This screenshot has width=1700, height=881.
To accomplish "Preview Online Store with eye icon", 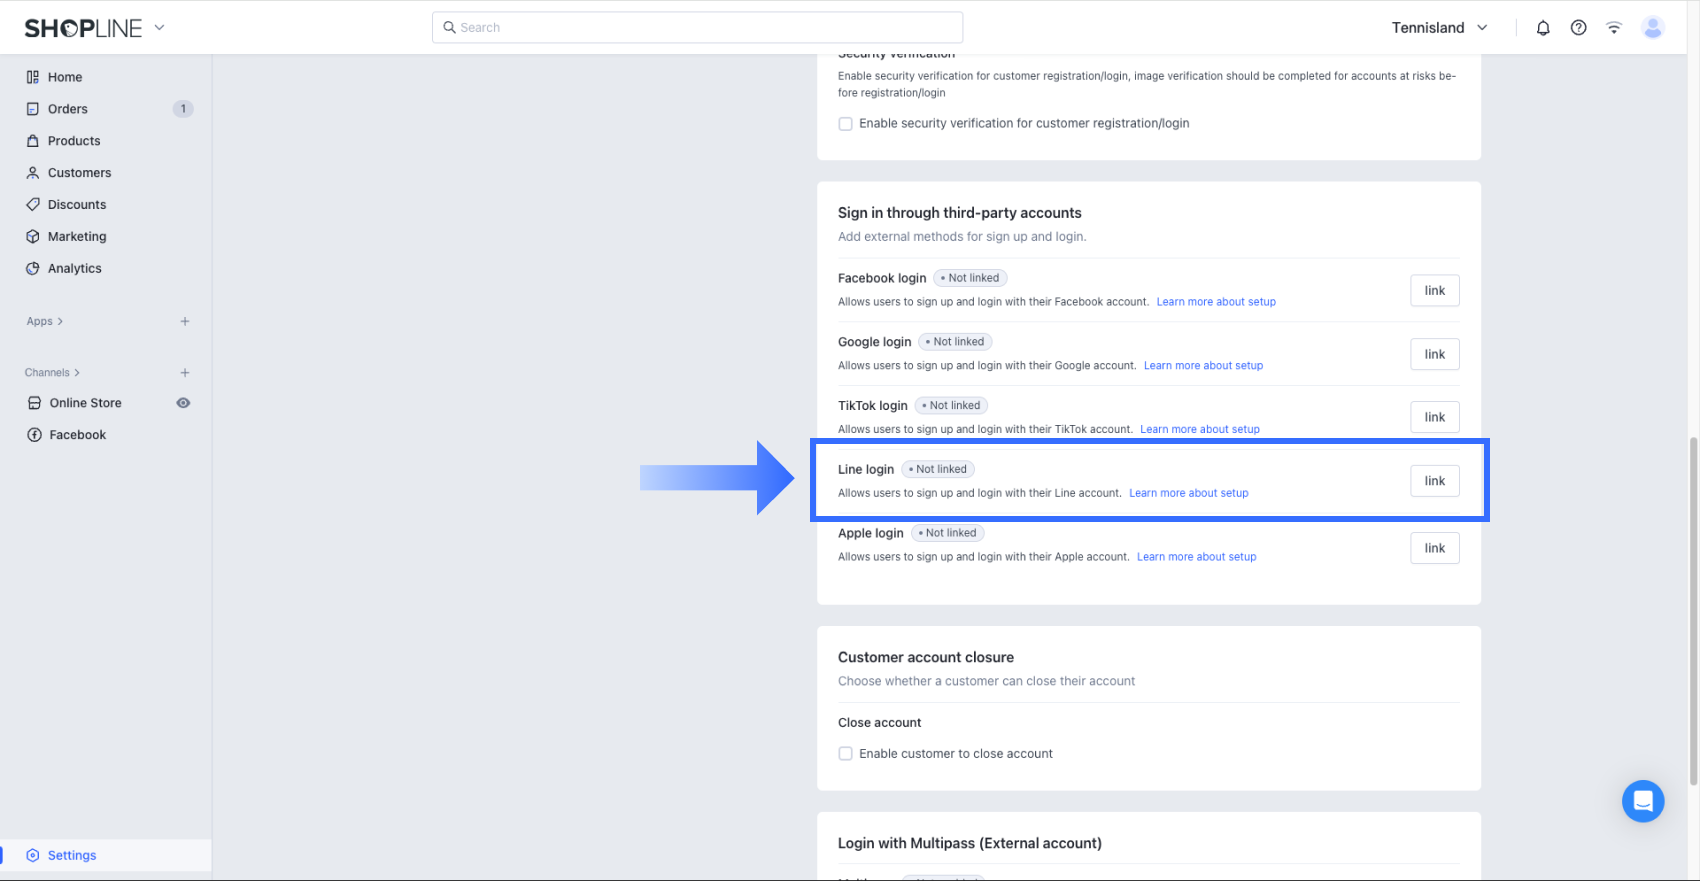I will pos(183,403).
